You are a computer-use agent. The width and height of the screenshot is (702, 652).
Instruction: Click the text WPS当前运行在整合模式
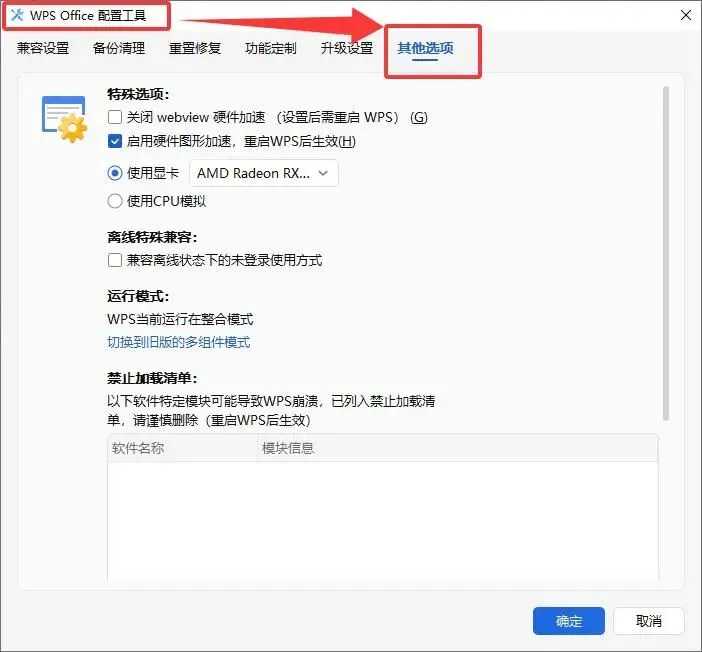click(180, 319)
